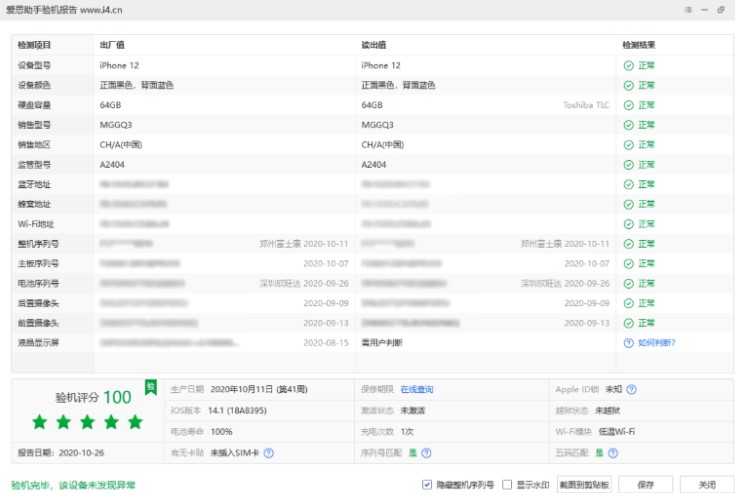Click the check icon in 蜂窝地址 row
The width and height of the screenshot is (735, 493).
(629, 204)
